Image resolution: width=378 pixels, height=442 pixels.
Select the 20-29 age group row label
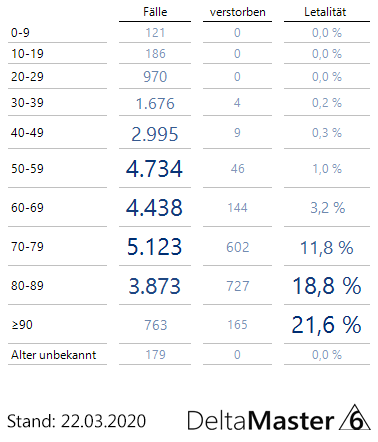[x=27, y=77]
